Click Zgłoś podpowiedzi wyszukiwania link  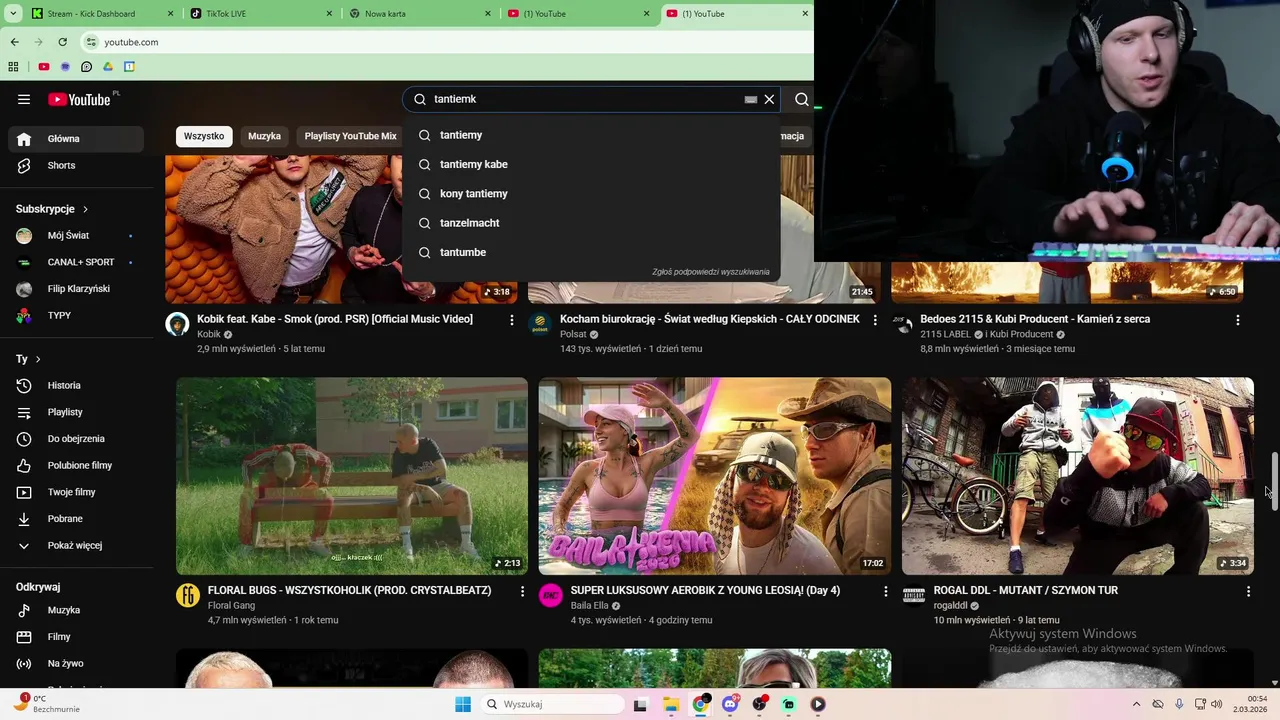[711, 272]
